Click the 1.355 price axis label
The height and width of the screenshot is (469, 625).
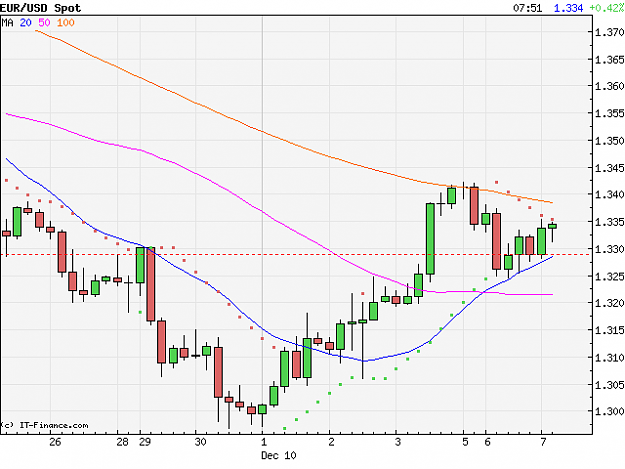point(609,113)
